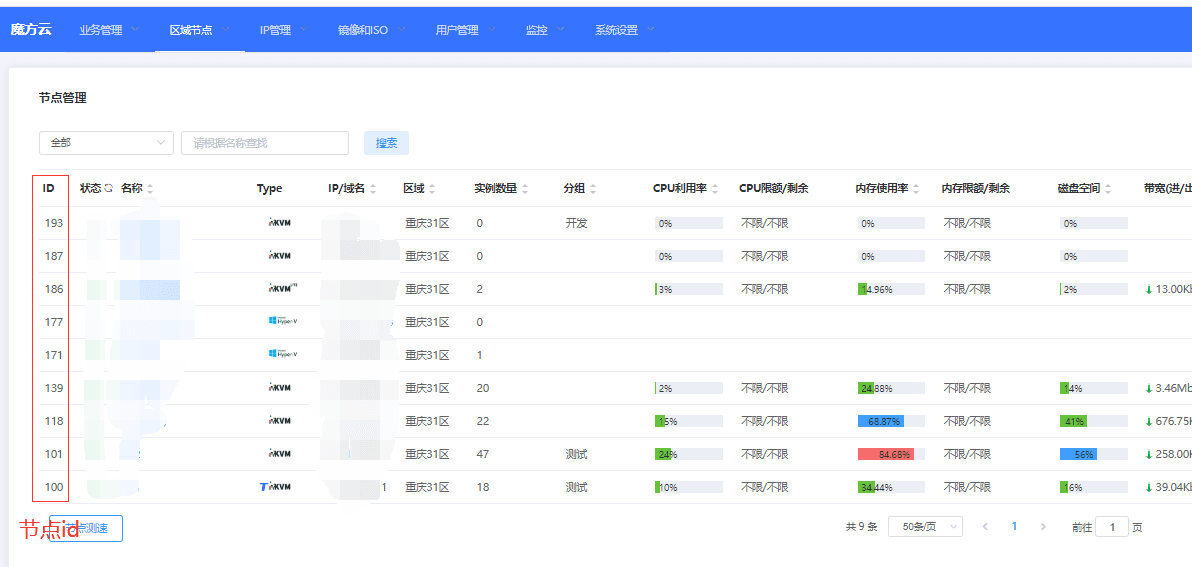1192x567 pixels.
Task: Click the 开发 group in row 193
Action: click(x=576, y=223)
